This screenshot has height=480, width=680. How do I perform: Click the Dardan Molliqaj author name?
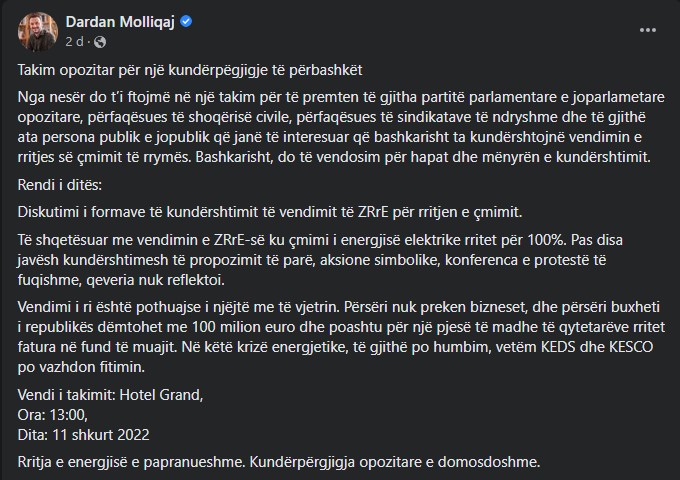point(120,22)
